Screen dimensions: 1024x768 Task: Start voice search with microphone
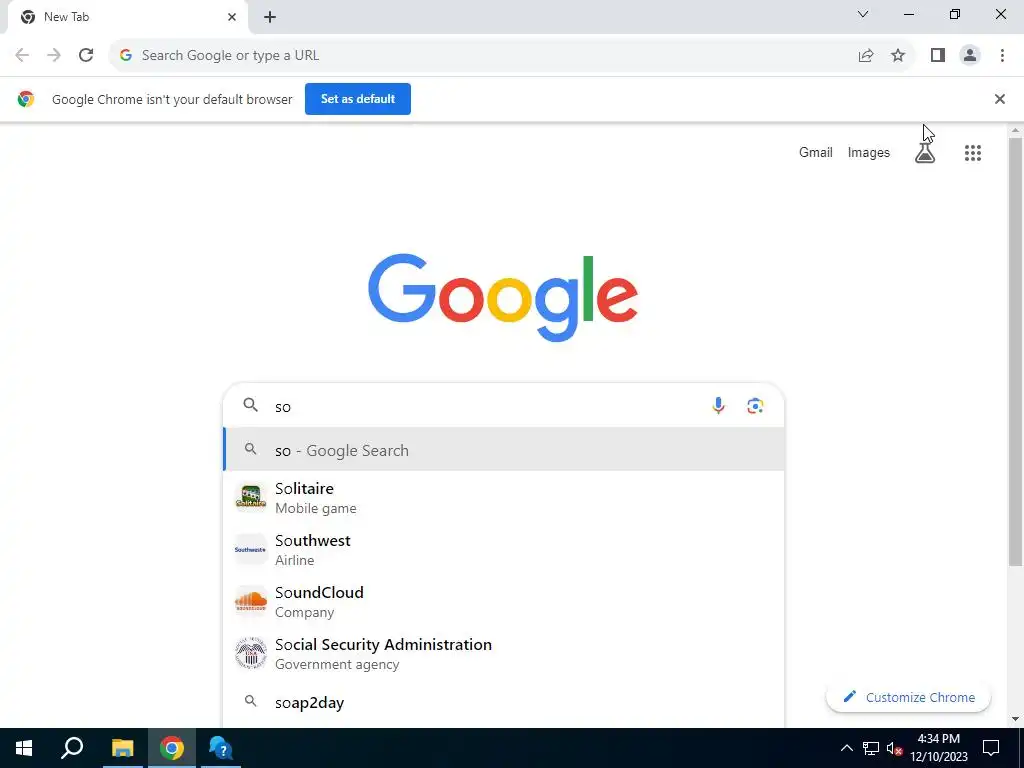[718, 406]
